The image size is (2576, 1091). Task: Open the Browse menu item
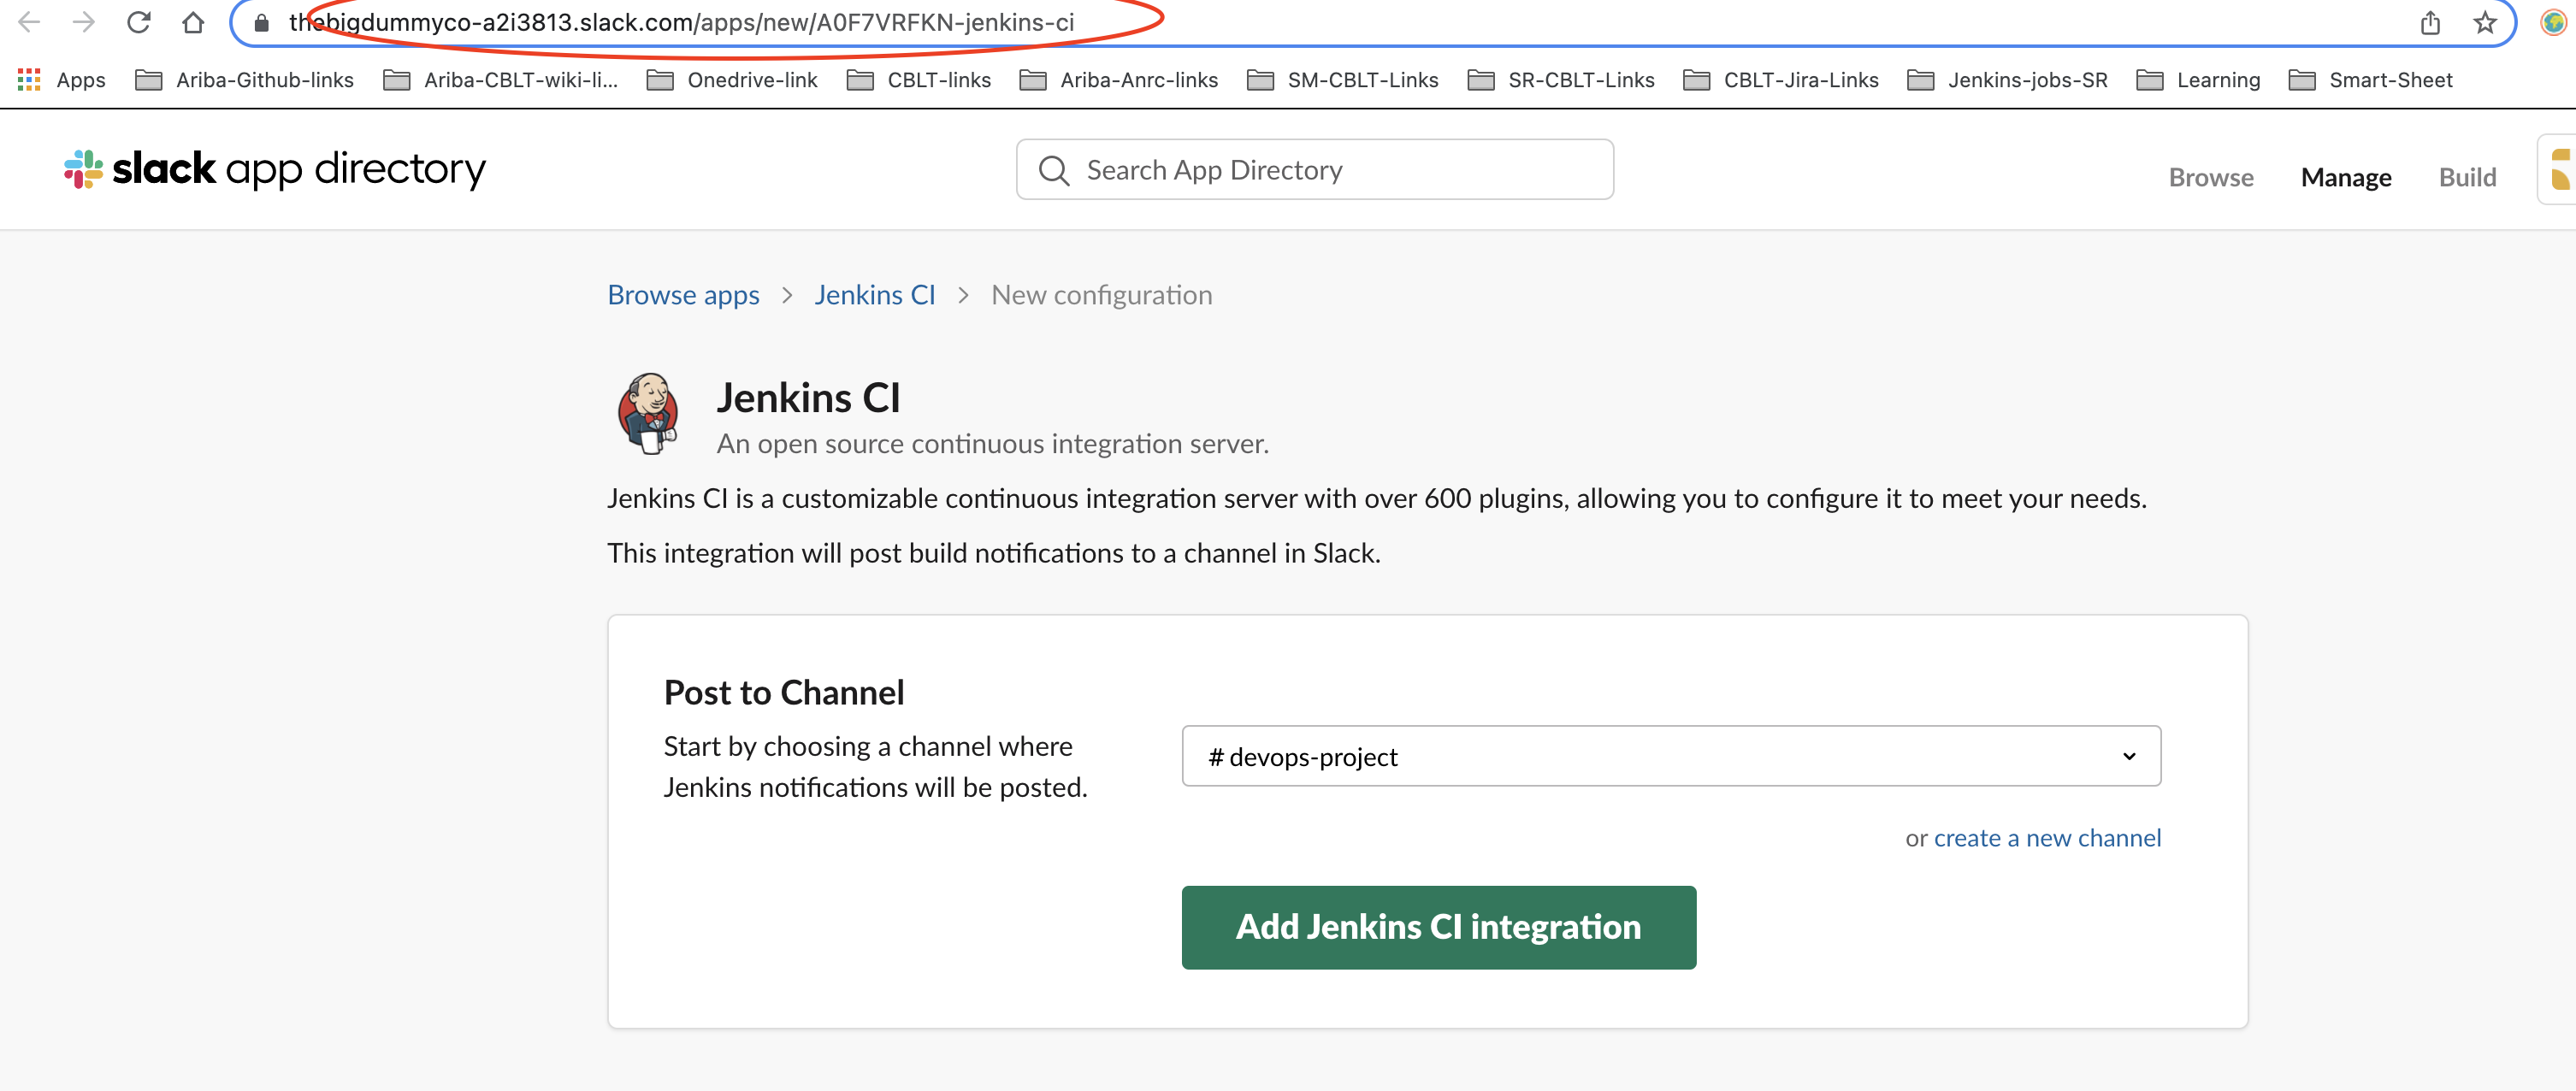click(2210, 177)
